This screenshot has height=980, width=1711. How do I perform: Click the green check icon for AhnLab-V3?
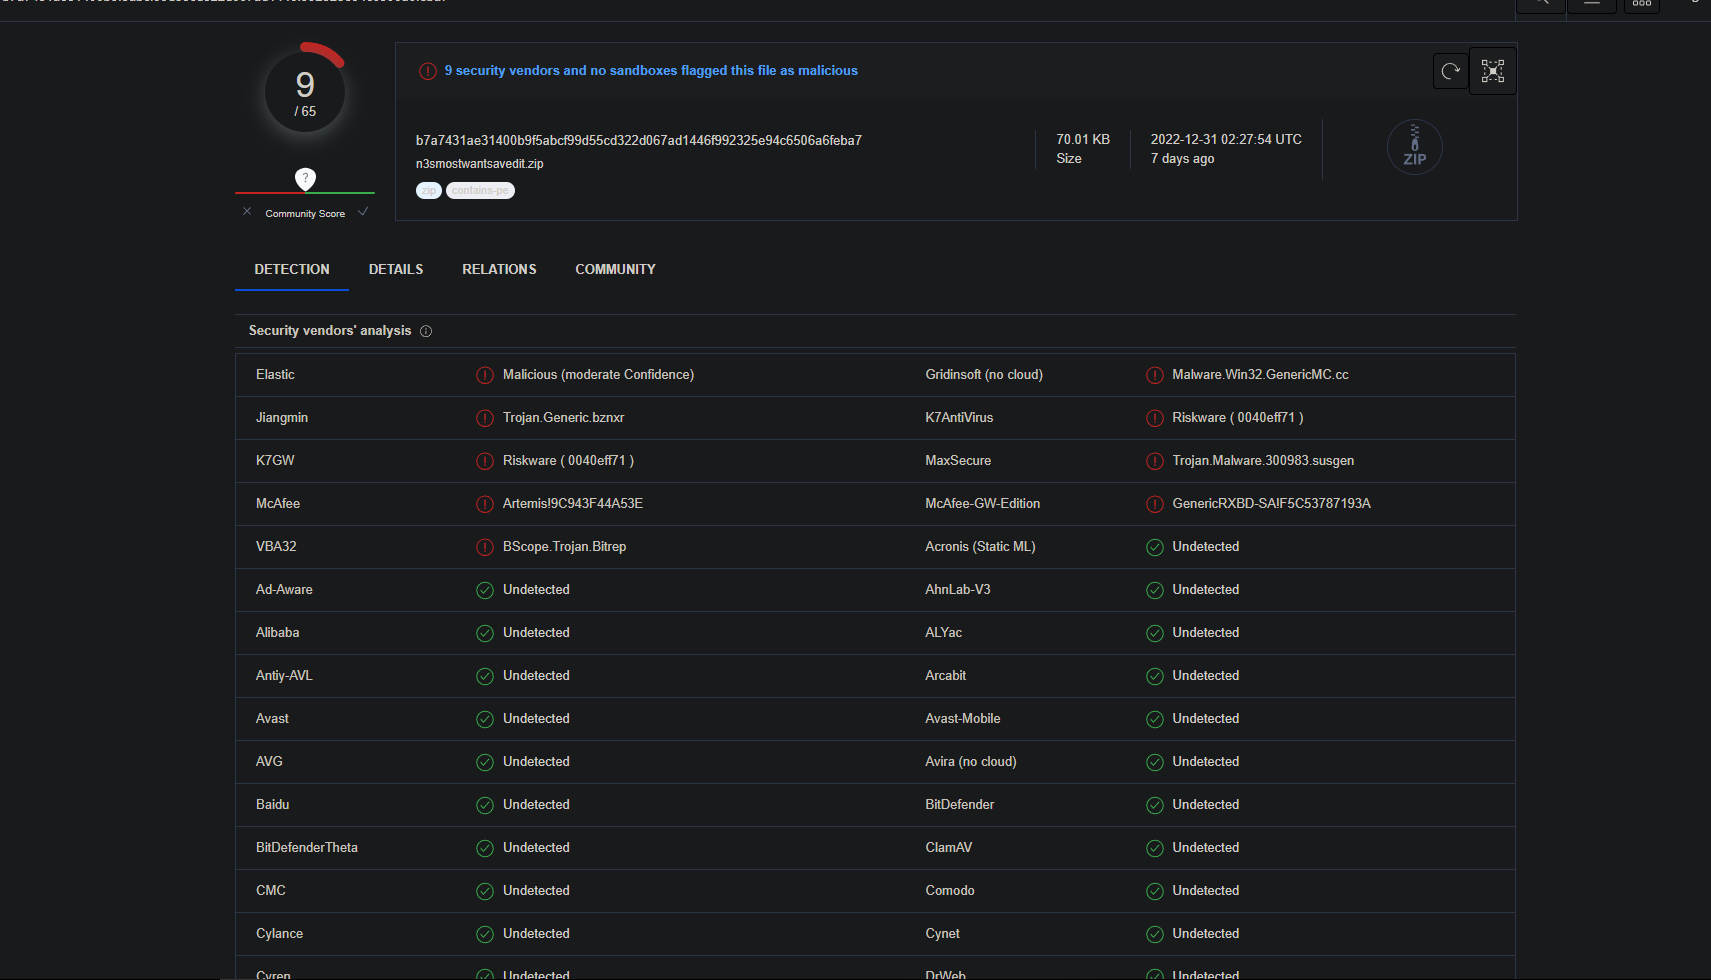click(x=1155, y=590)
